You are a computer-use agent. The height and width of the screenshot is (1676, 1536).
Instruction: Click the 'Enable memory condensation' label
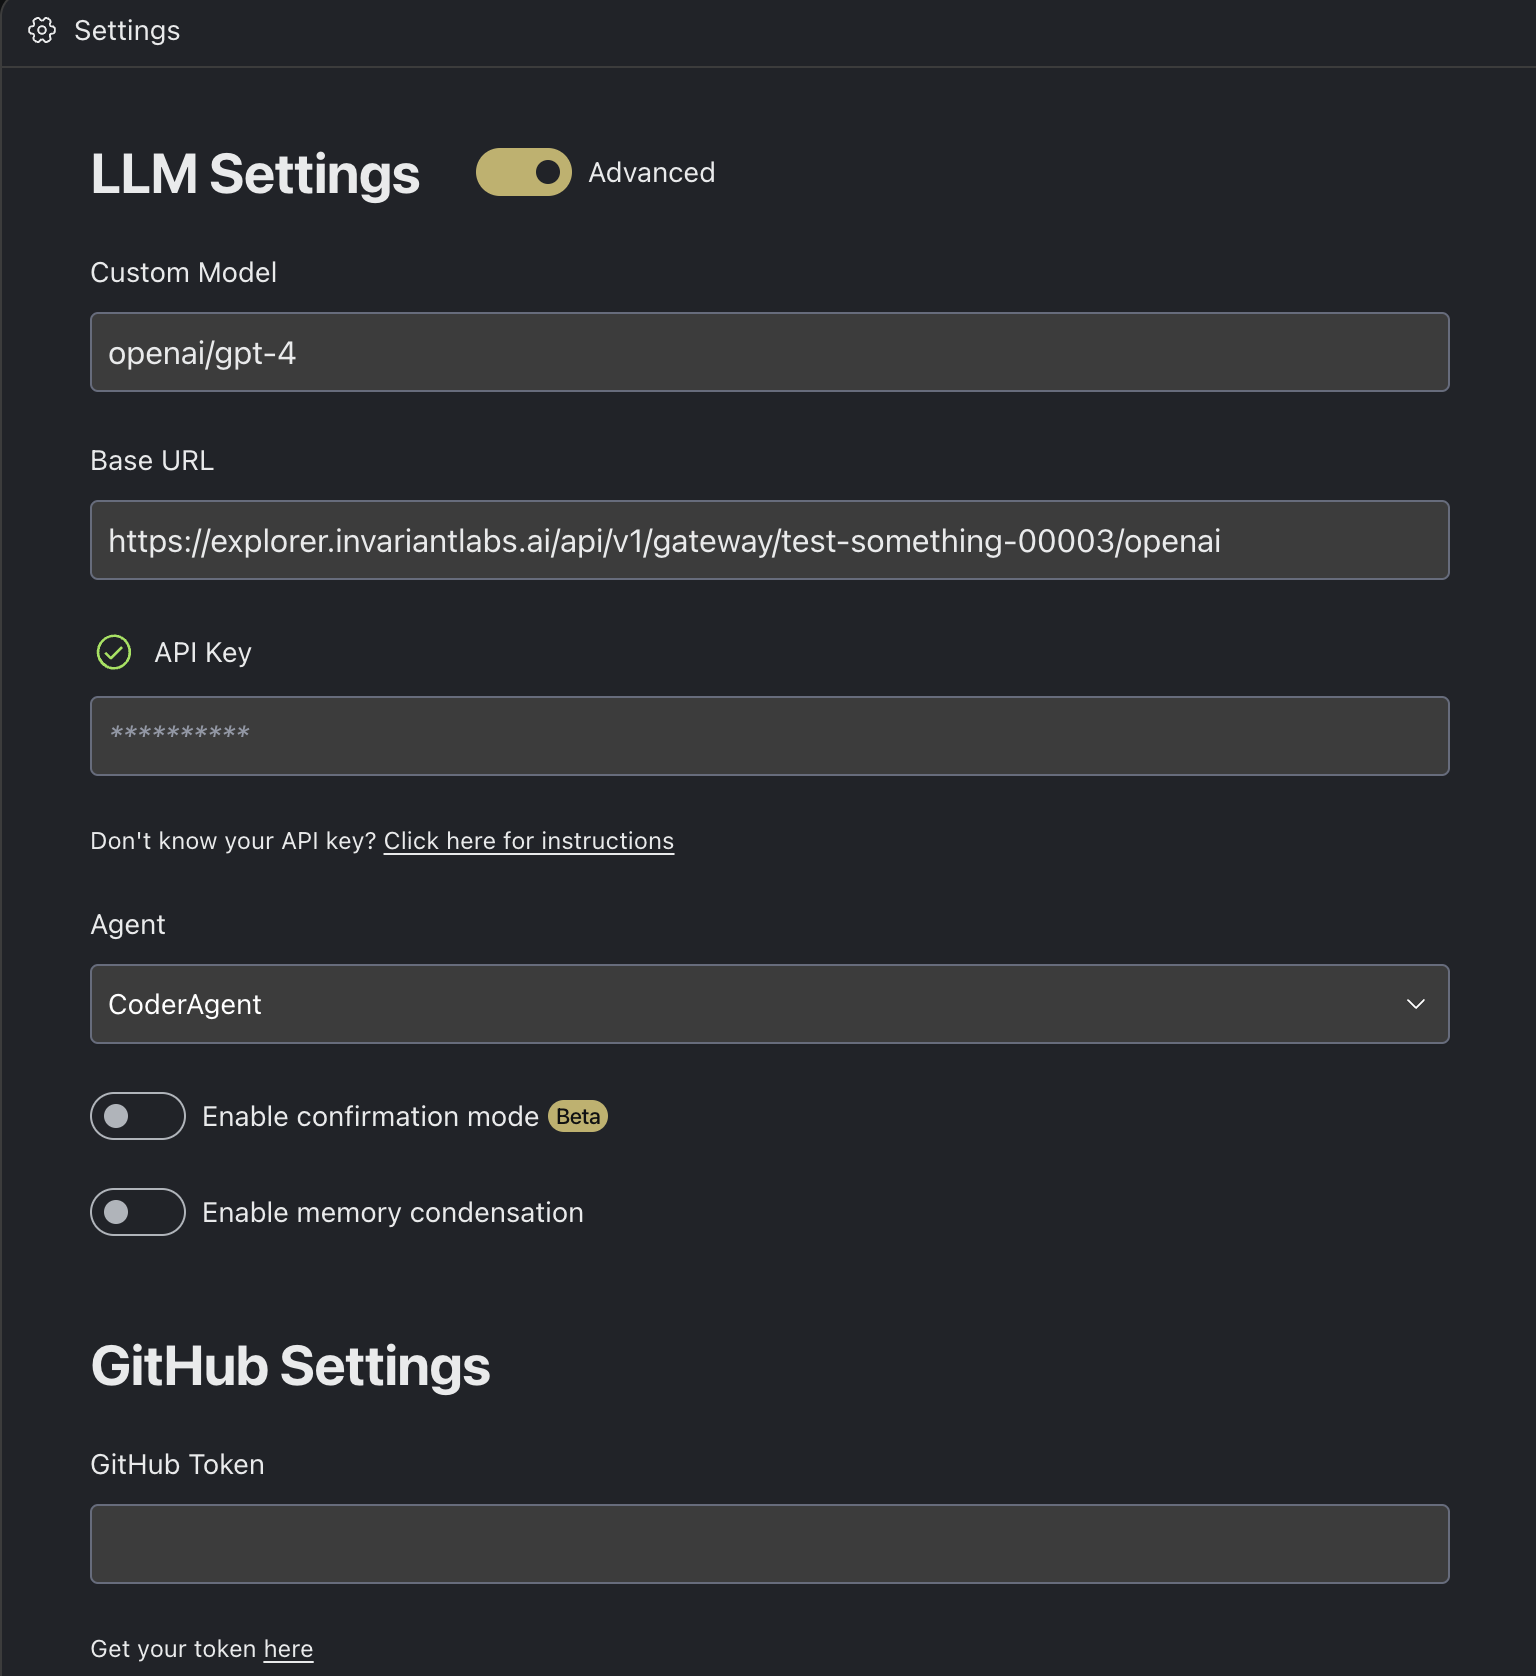[392, 1212]
